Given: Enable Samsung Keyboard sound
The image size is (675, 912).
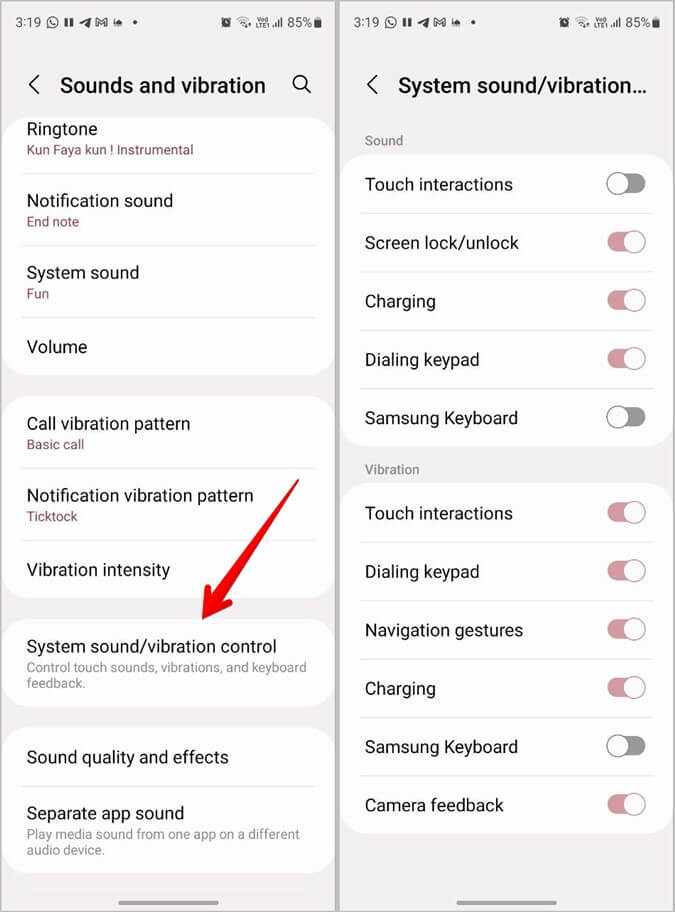Looking at the screenshot, I should [x=626, y=418].
